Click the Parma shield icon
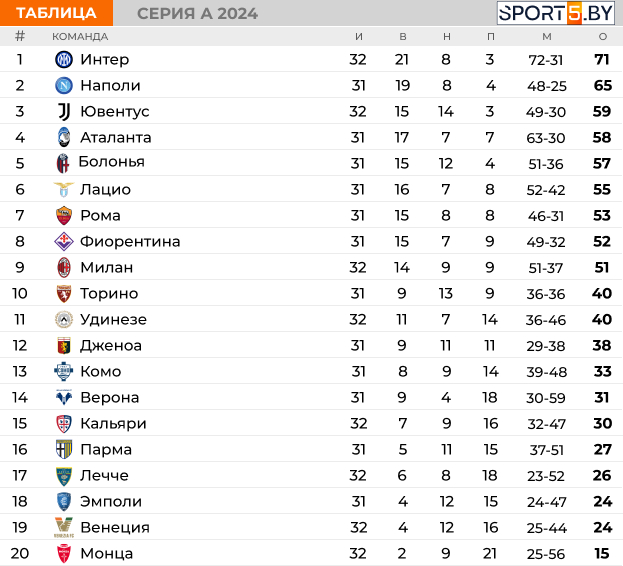This screenshot has width=623, height=566. pos(64,449)
